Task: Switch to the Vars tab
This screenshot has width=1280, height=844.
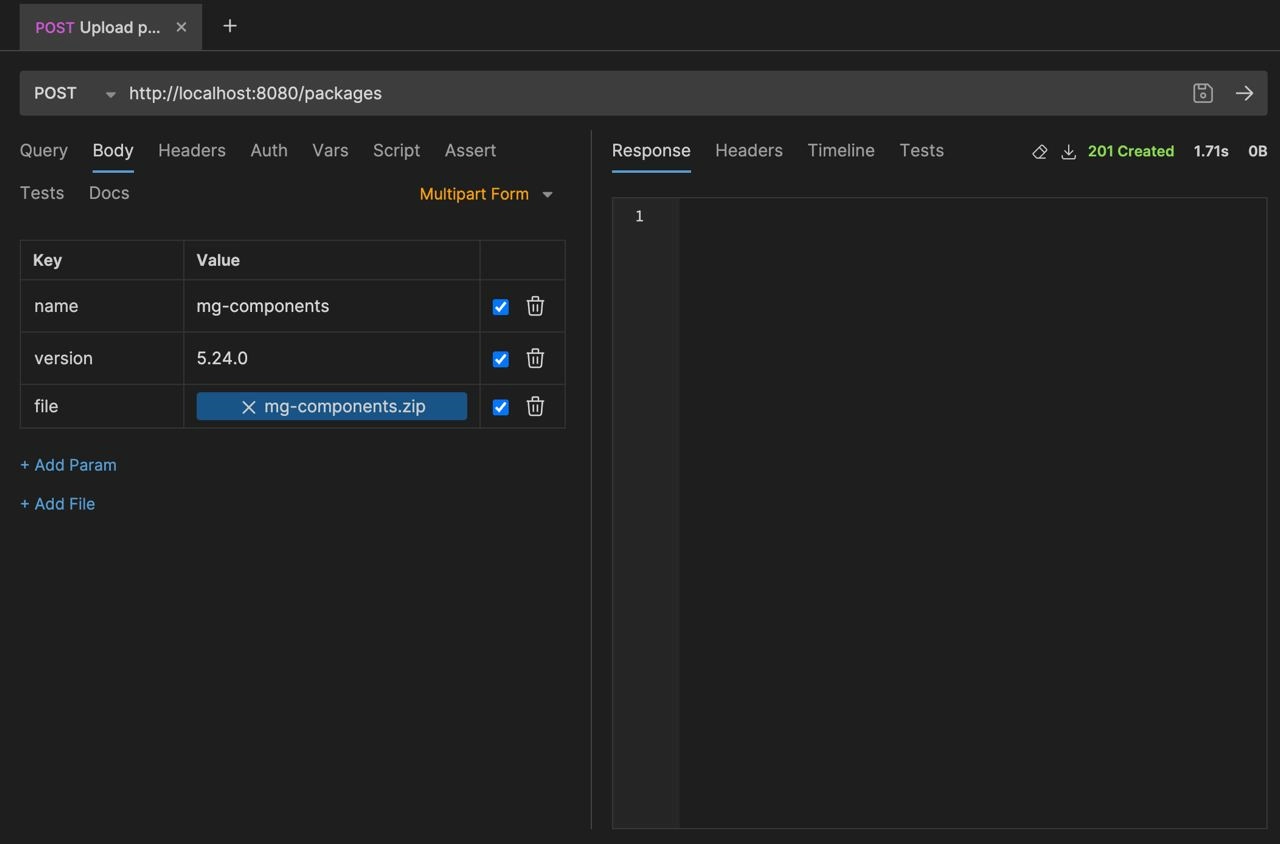Action: point(330,150)
